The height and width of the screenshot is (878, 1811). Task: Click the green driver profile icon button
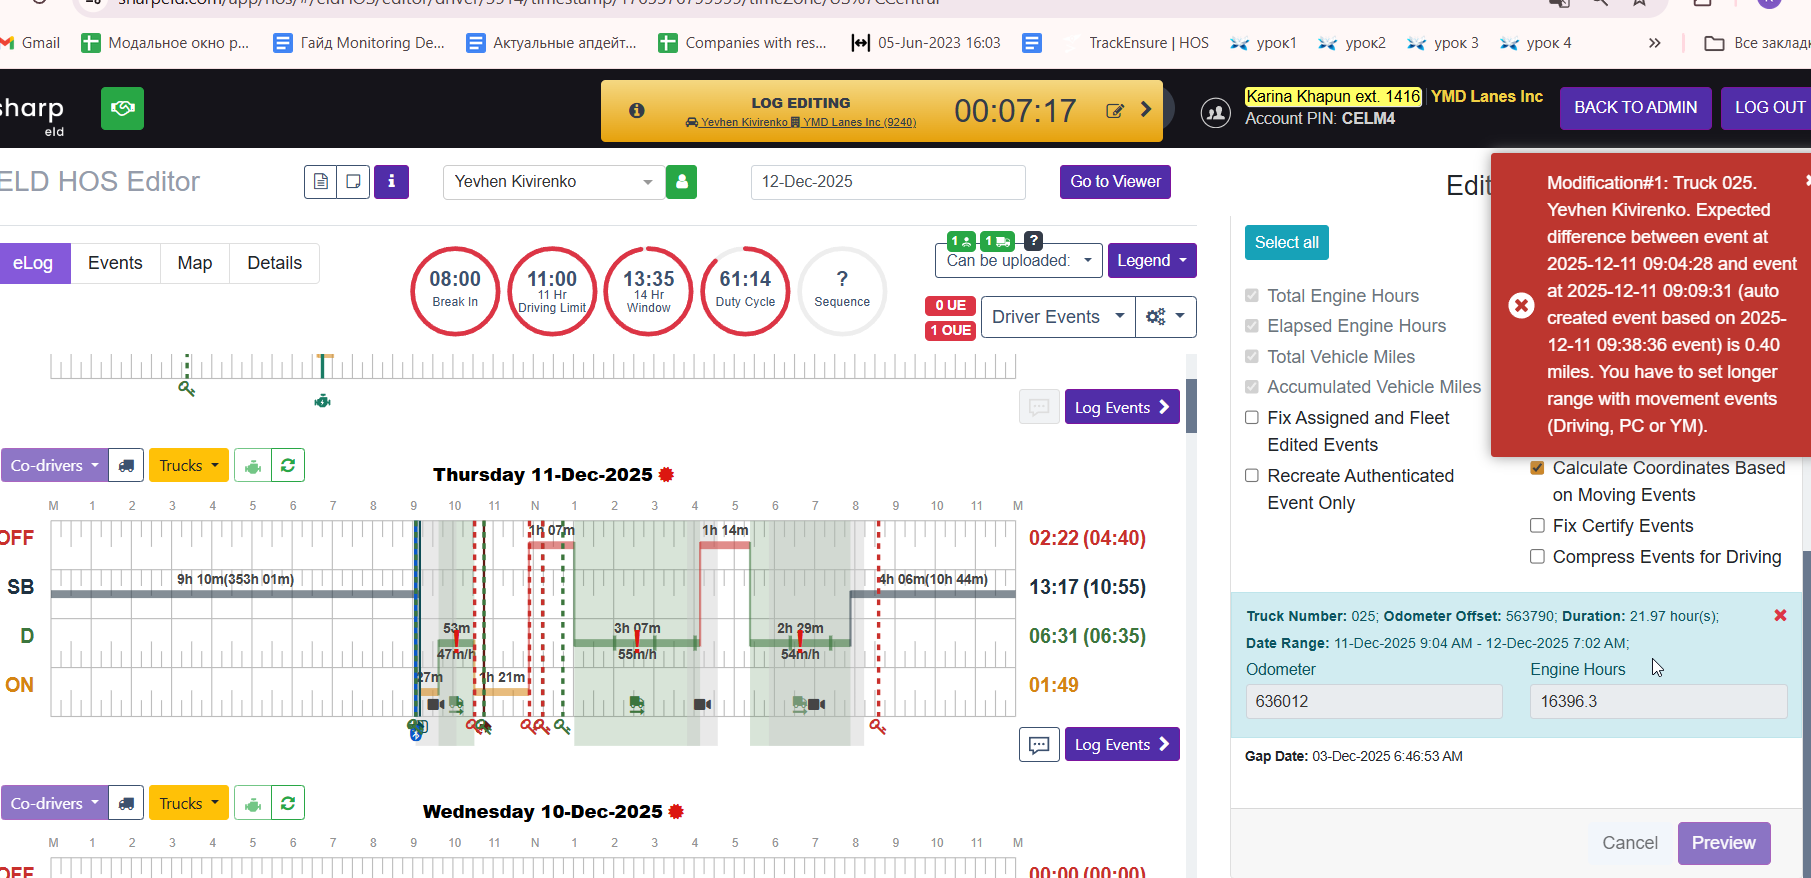pyautogui.click(x=681, y=182)
